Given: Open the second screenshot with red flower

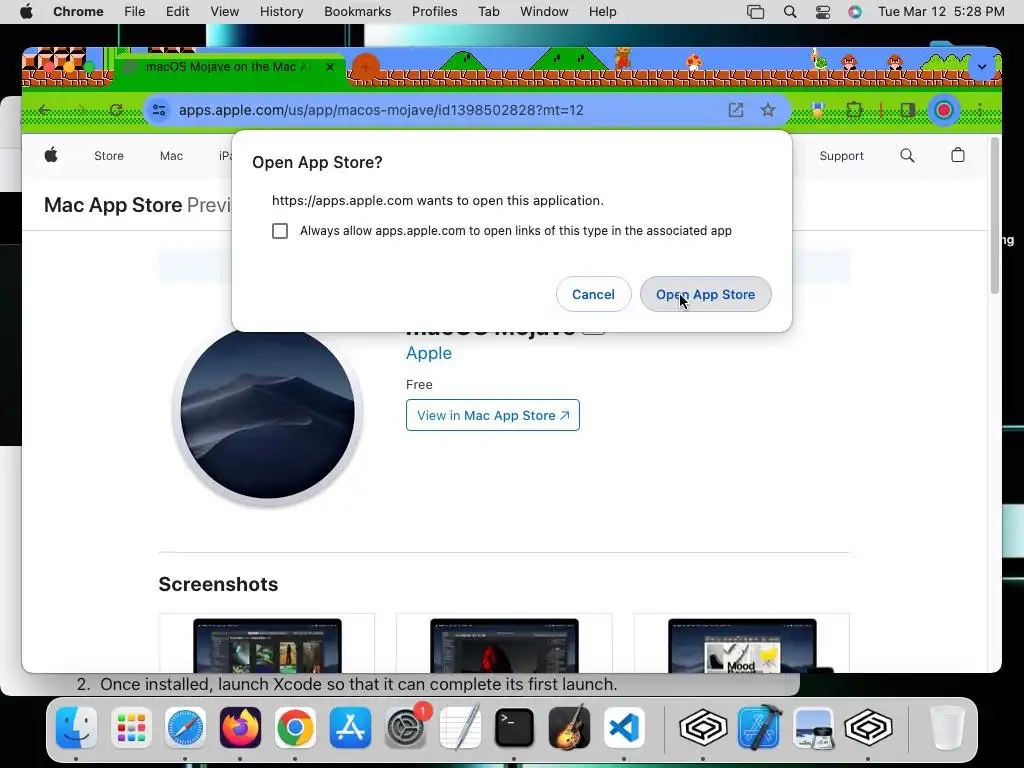Looking at the screenshot, I should tap(504, 644).
